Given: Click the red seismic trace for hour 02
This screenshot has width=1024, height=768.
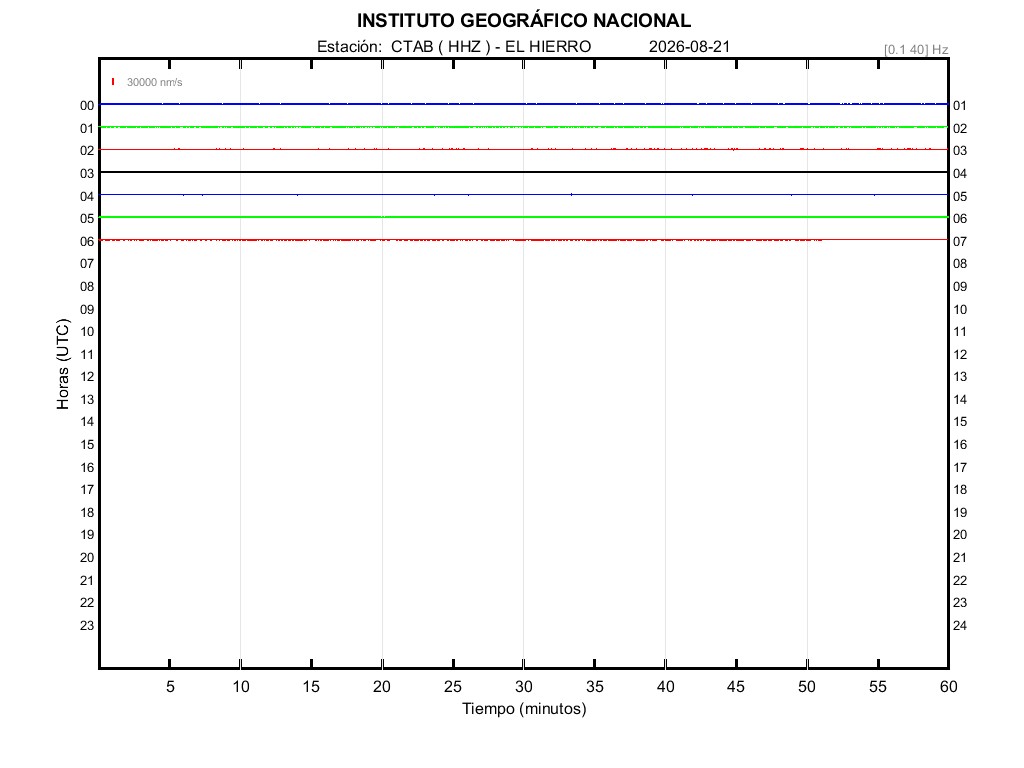Looking at the screenshot, I should (x=524, y=150).
